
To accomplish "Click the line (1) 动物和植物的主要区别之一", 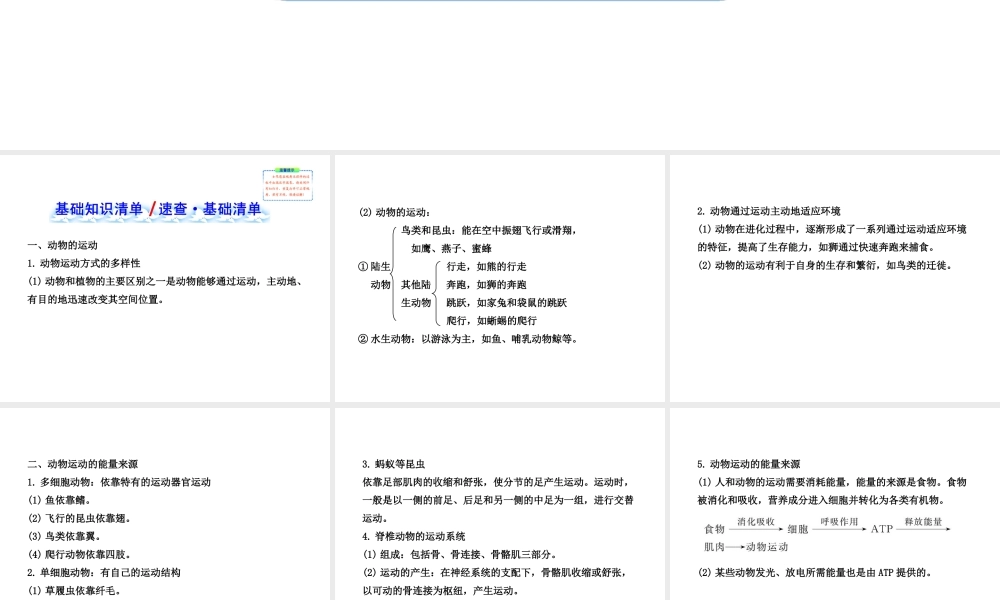I will [165, 281].
